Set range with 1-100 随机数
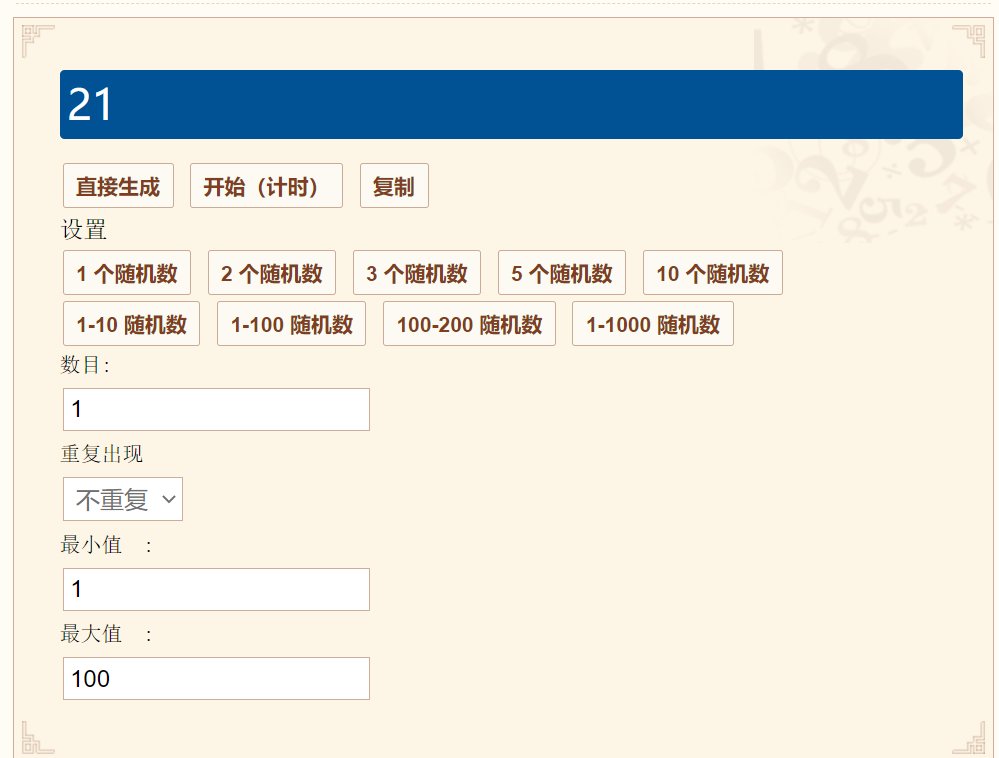 [291, 324]
